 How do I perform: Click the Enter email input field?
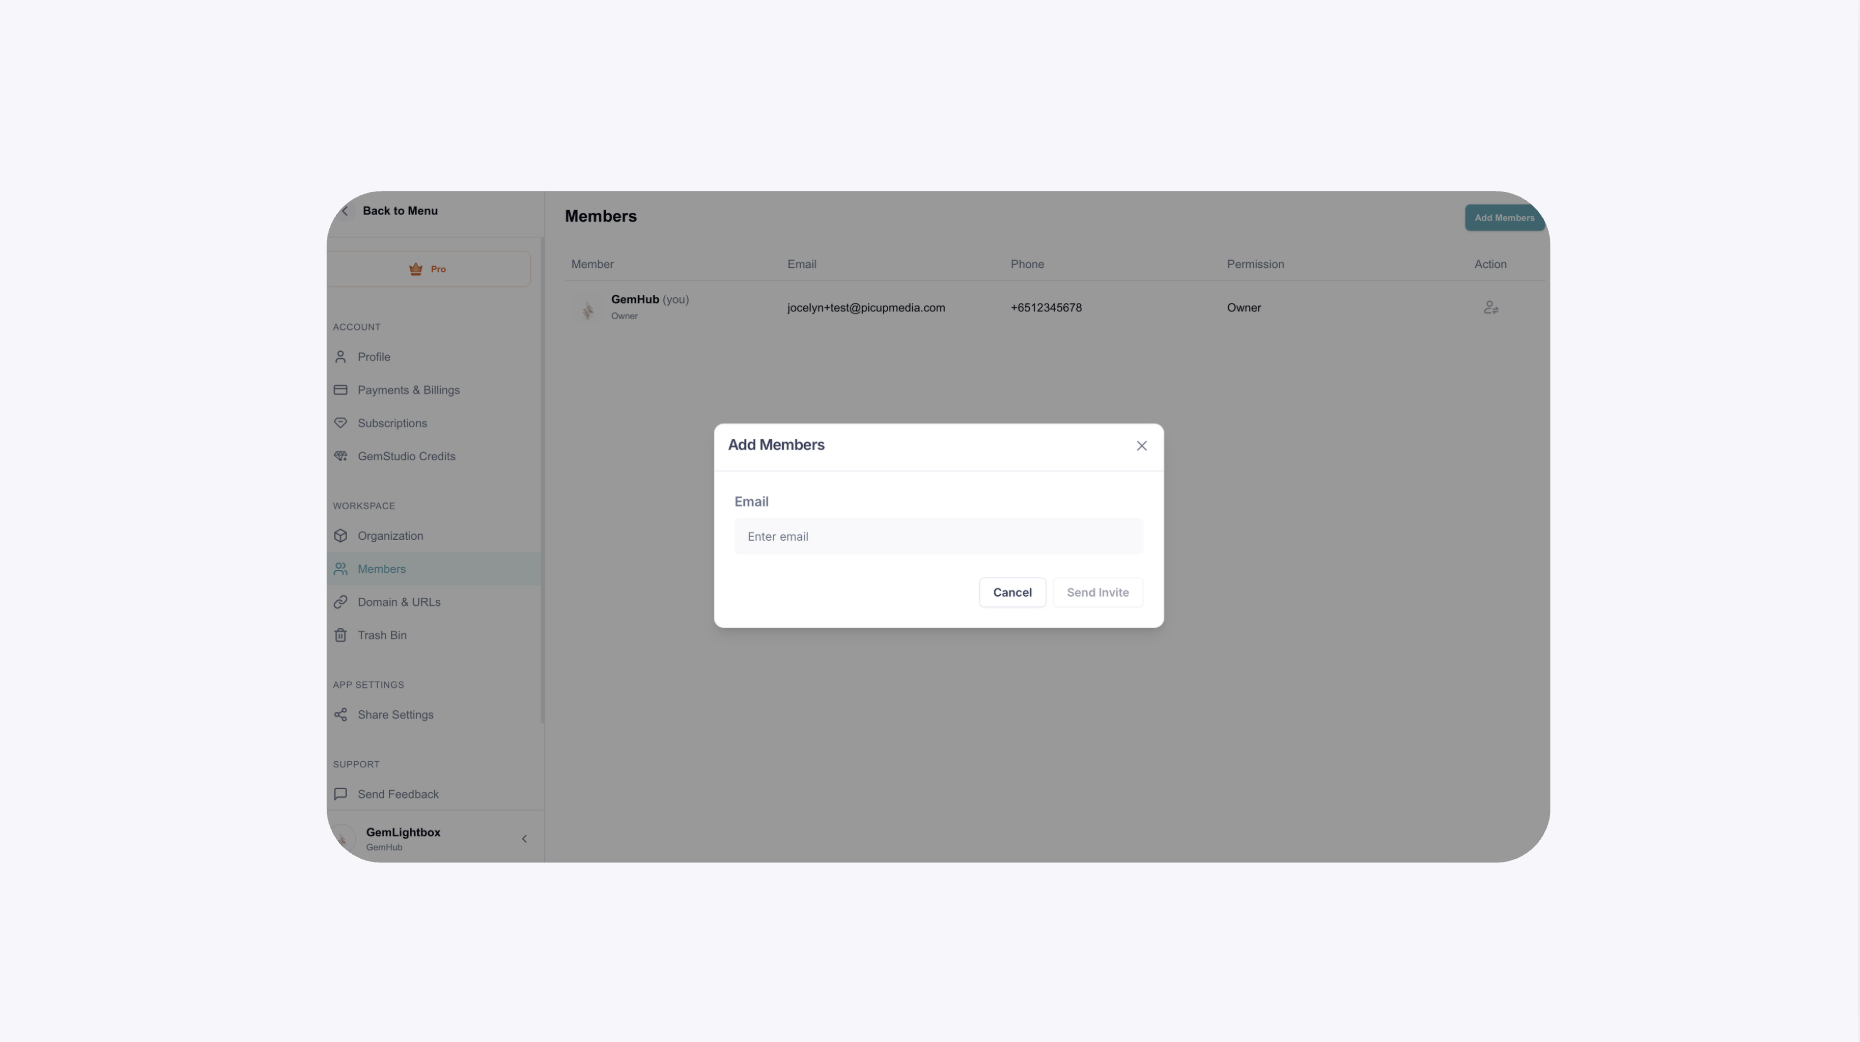[x=938, y=537]
